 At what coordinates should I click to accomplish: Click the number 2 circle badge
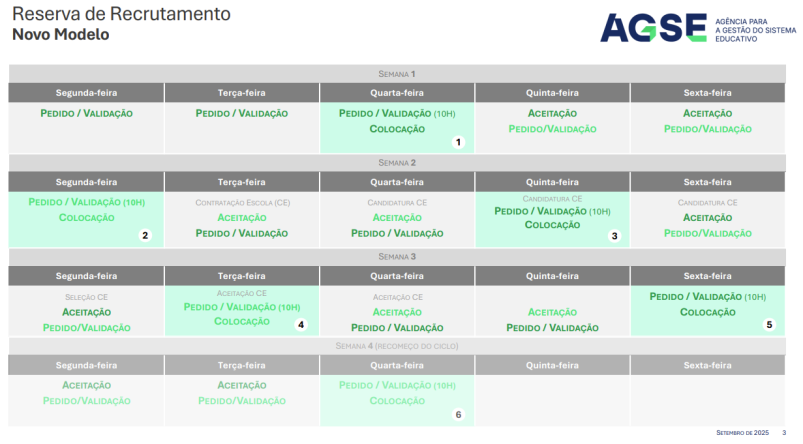(x=145, y=236)
